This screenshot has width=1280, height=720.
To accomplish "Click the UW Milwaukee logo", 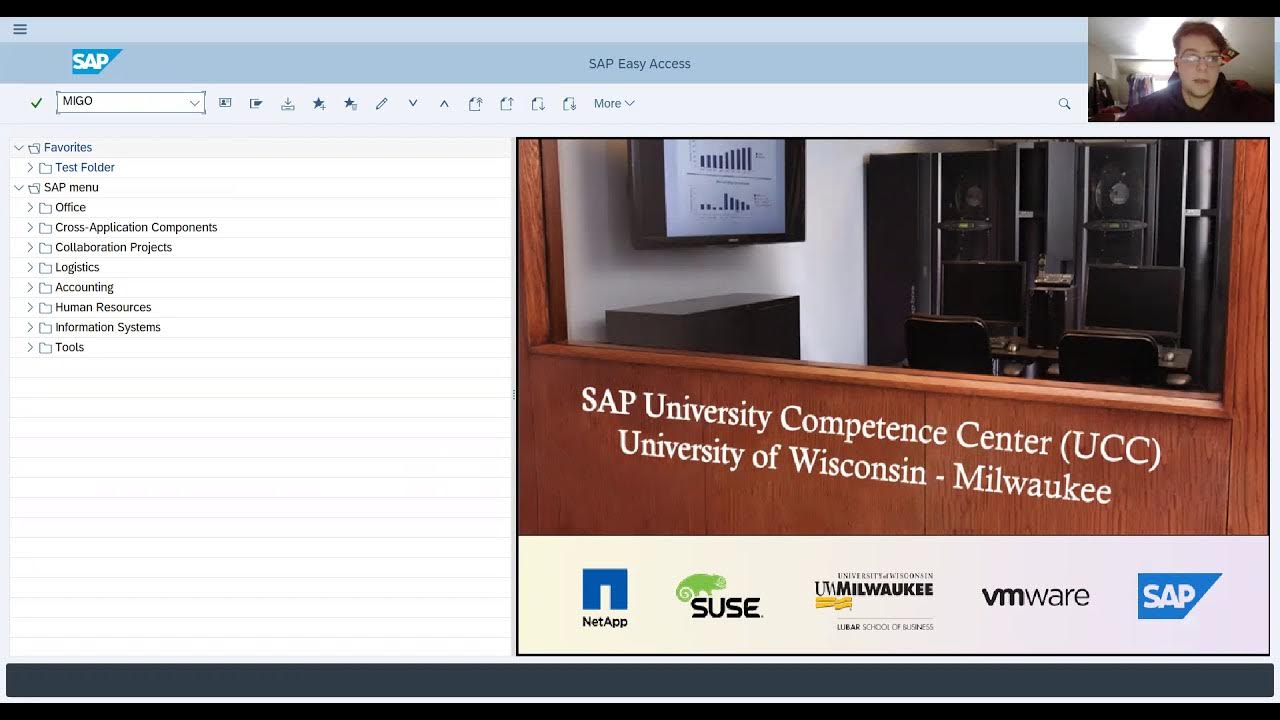I will (x=874, y=601).
